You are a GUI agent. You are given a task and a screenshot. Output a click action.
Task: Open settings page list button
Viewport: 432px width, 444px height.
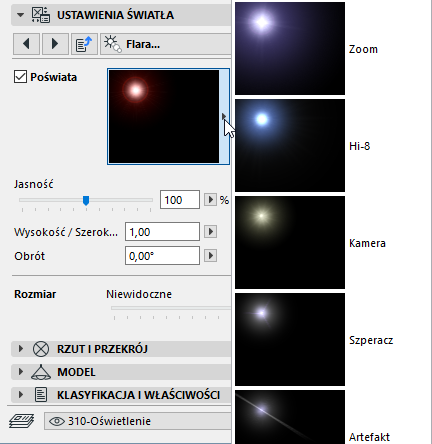point(84,44)
